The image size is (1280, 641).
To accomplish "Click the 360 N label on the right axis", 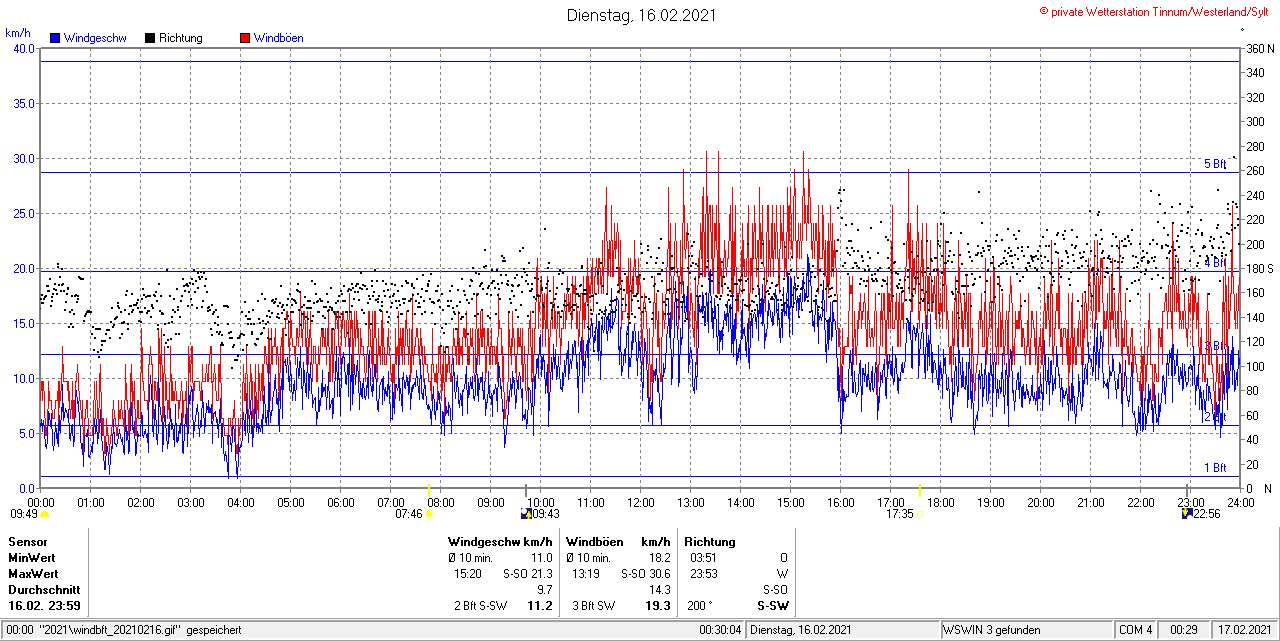I will pos(1259,48).
